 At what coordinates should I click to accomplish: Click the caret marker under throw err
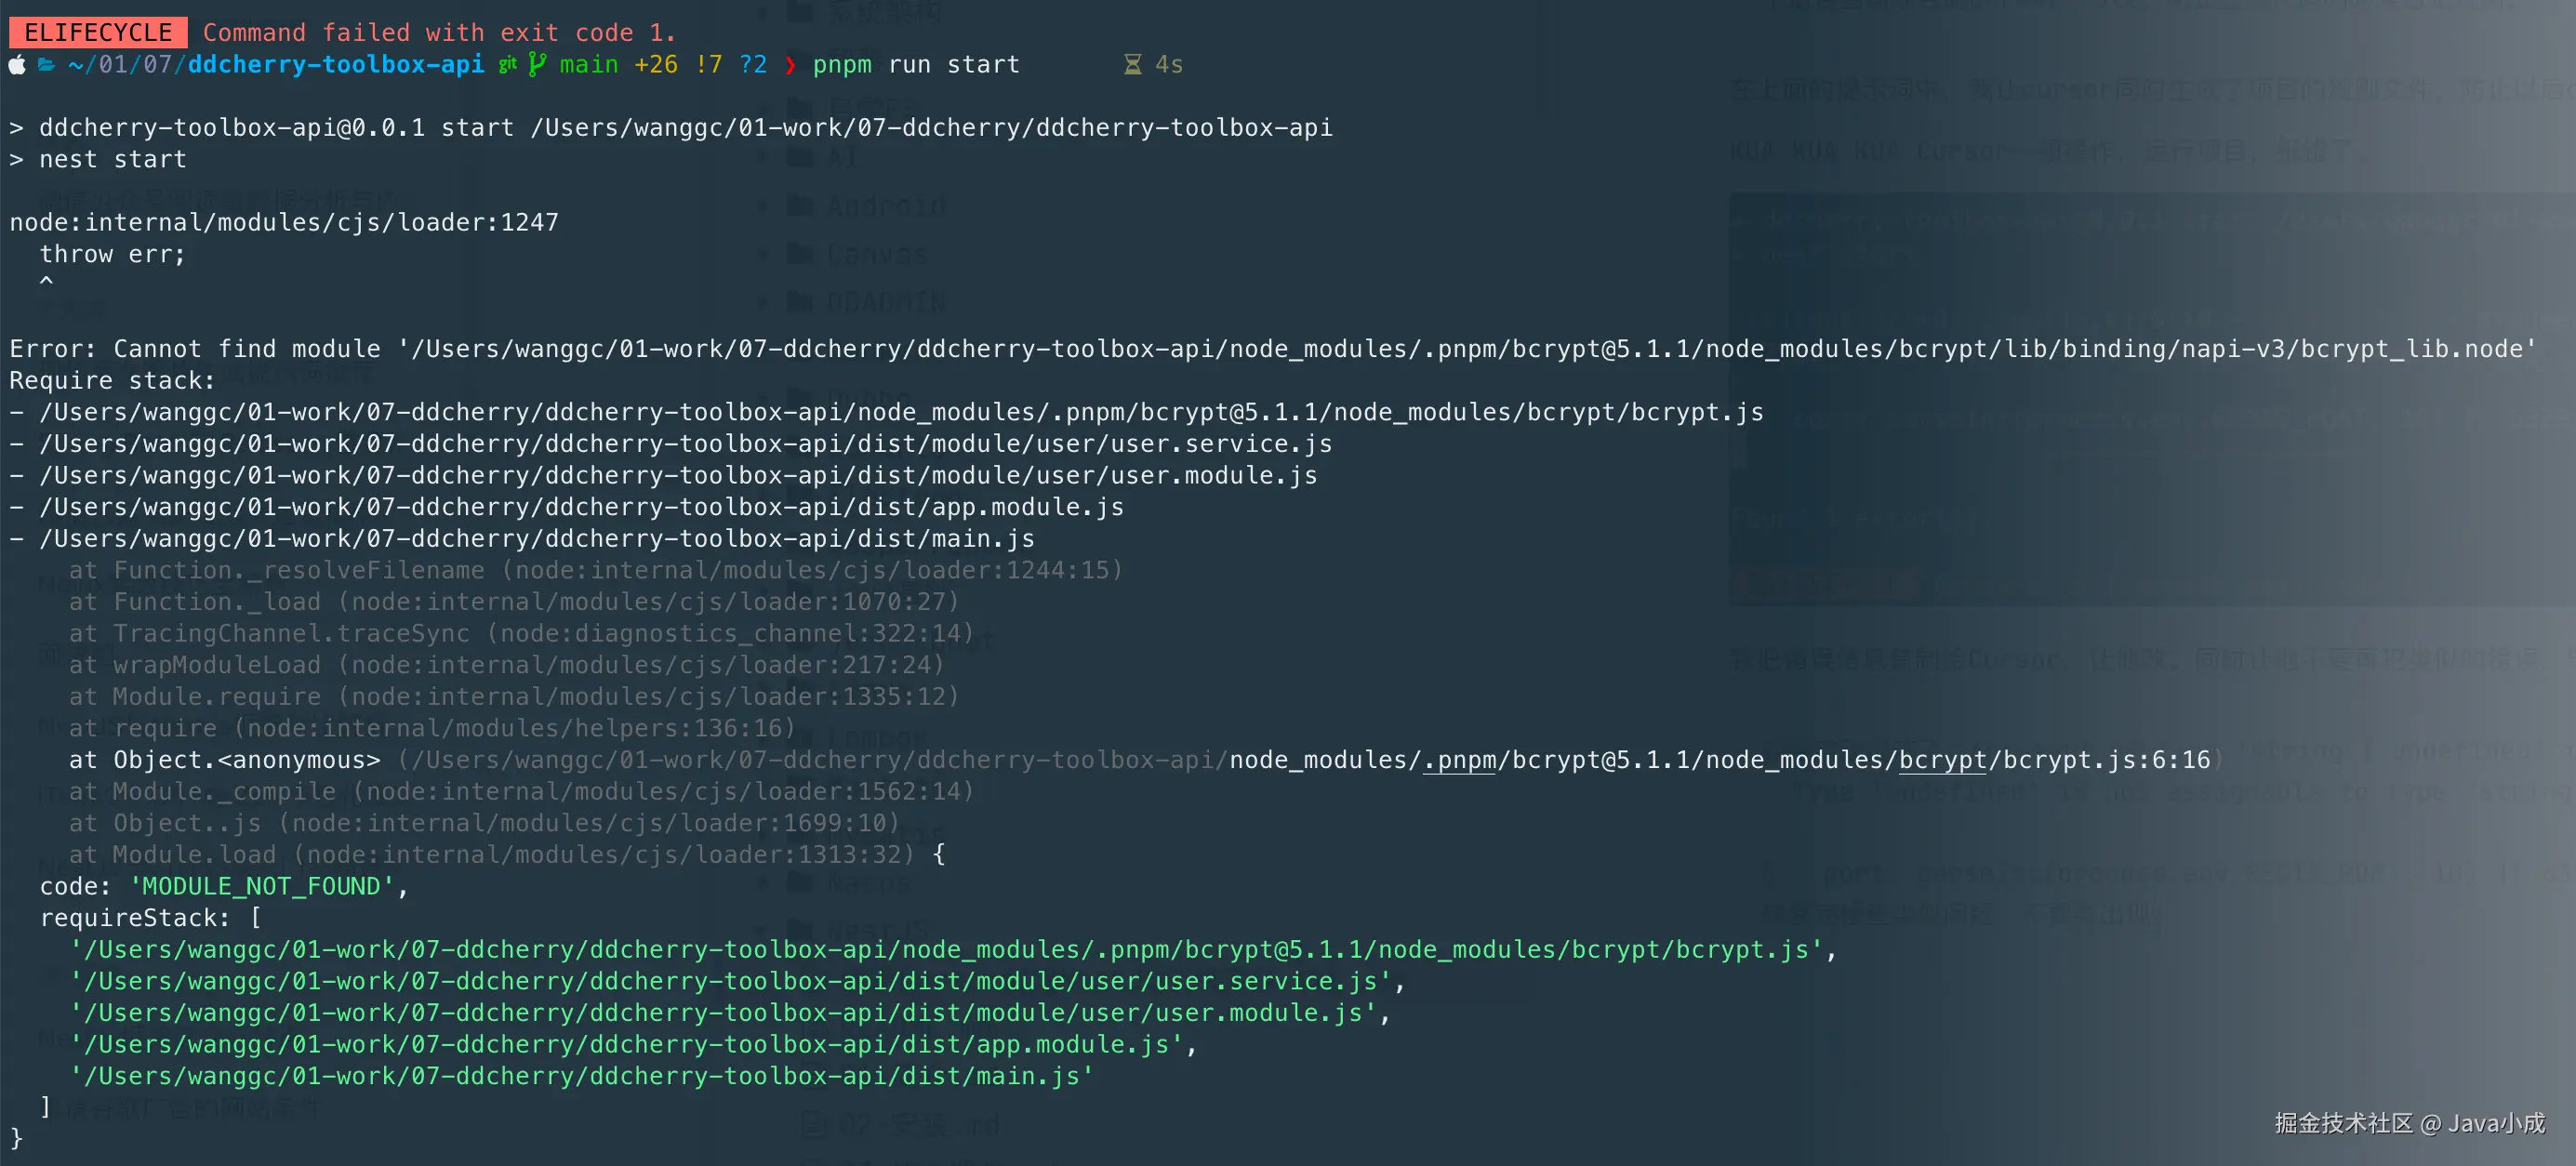click(46, 283)
